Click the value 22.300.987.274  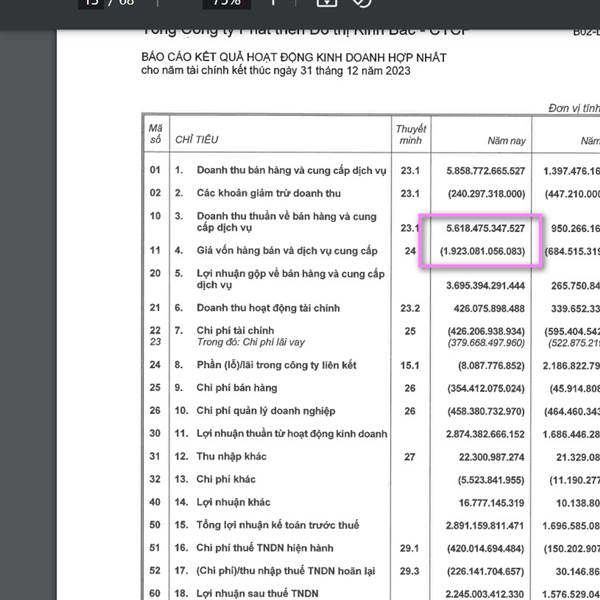(491, 457)
